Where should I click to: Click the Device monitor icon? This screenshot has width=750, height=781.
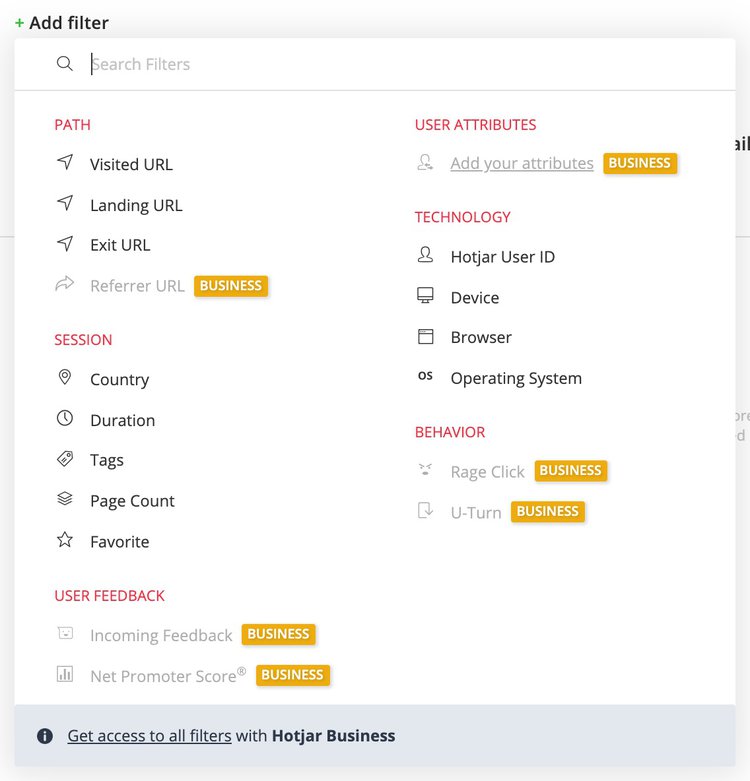(425, 295)
